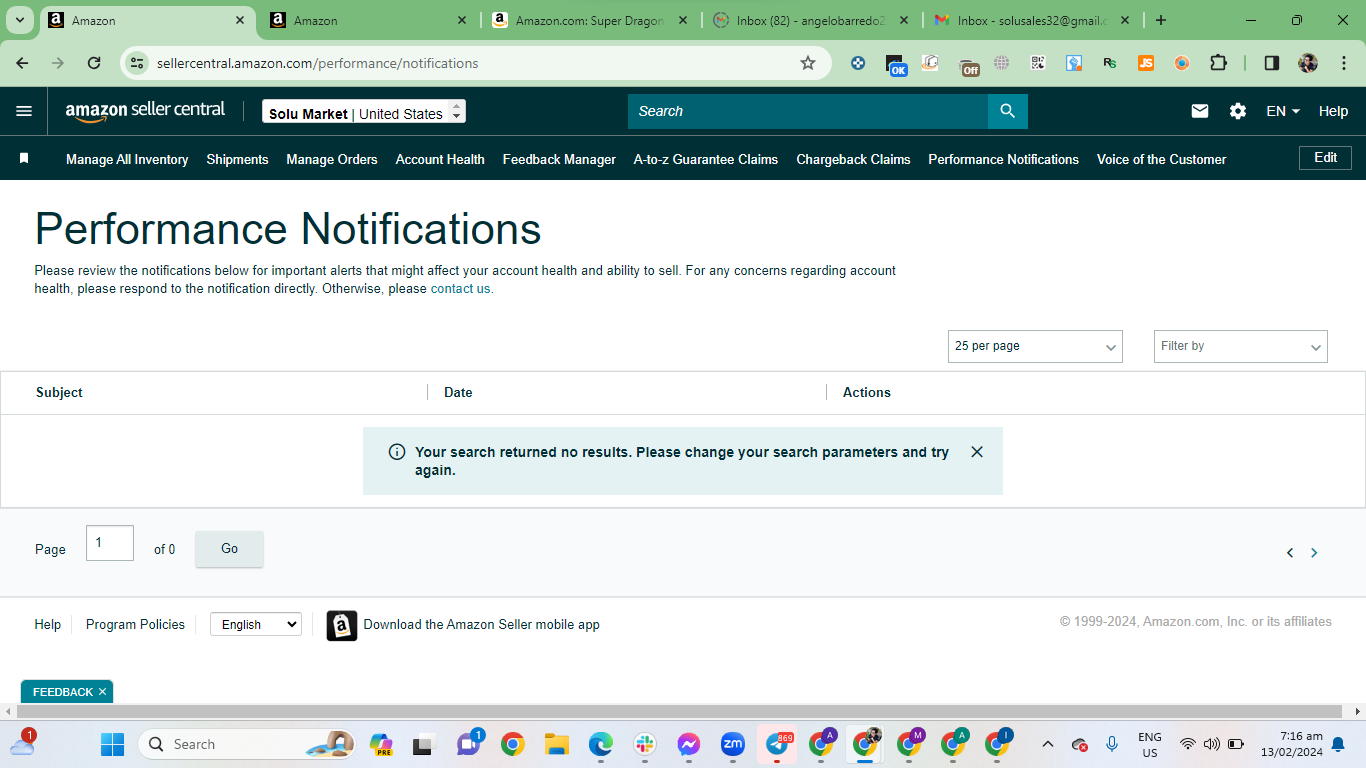Viewport: 1366px width, 768px height.
Task: Bookmark this page with the star icon
Action: click(x=808, y=63)
